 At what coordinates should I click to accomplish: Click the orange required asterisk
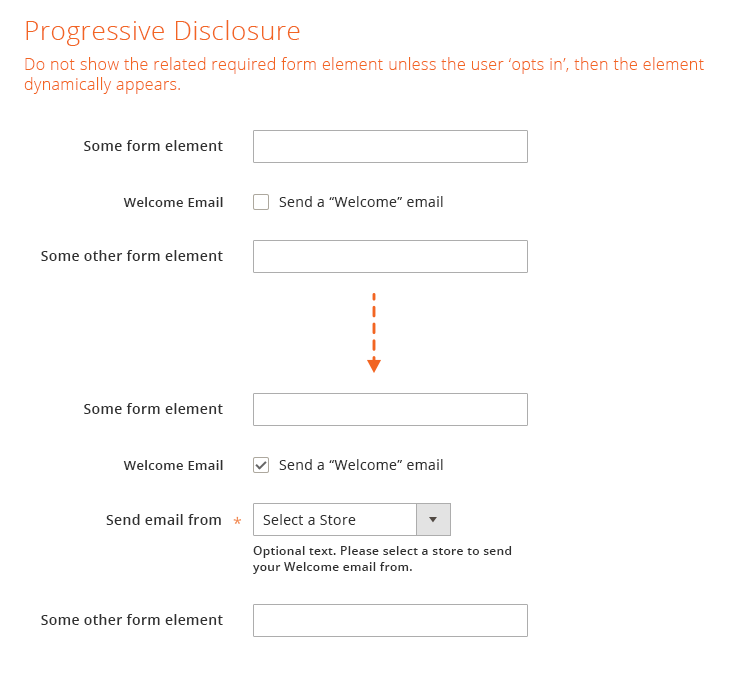pos(237,522)
